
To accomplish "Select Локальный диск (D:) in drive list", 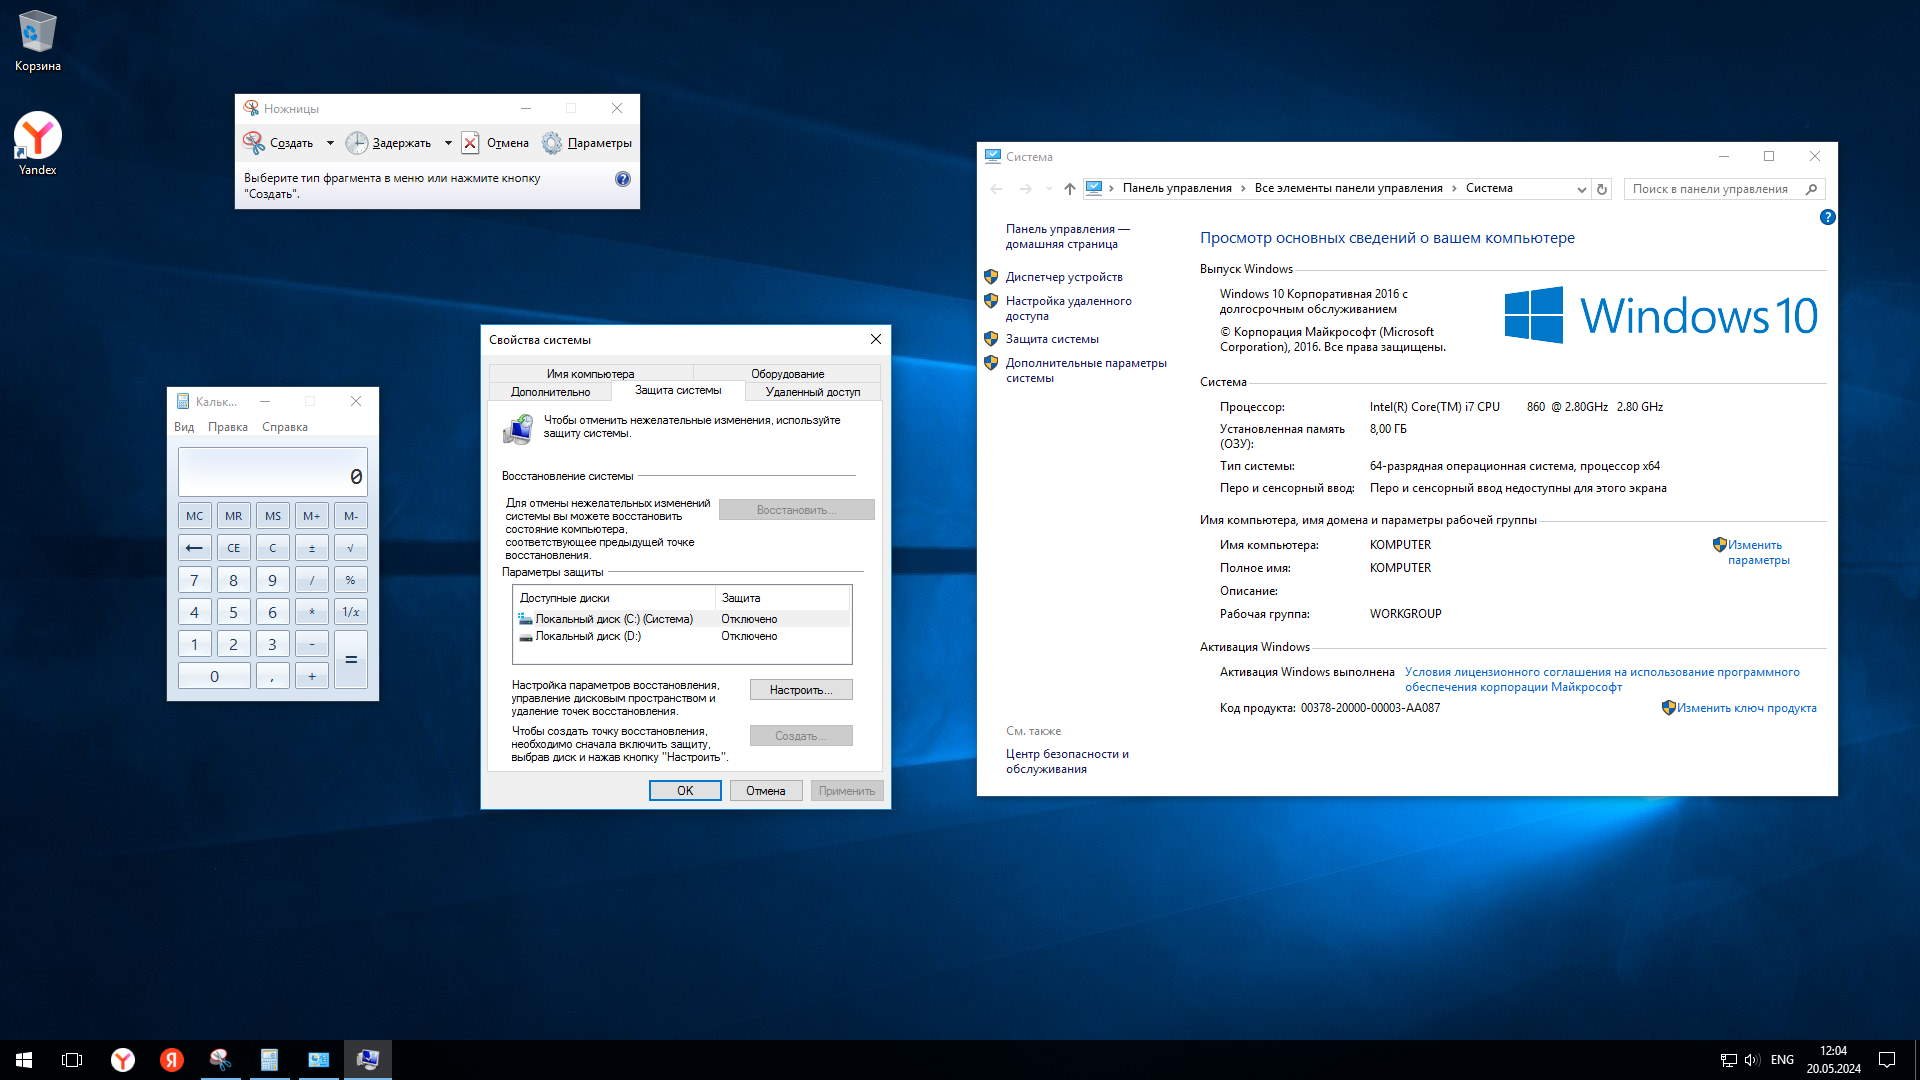I will click(588, 636).
